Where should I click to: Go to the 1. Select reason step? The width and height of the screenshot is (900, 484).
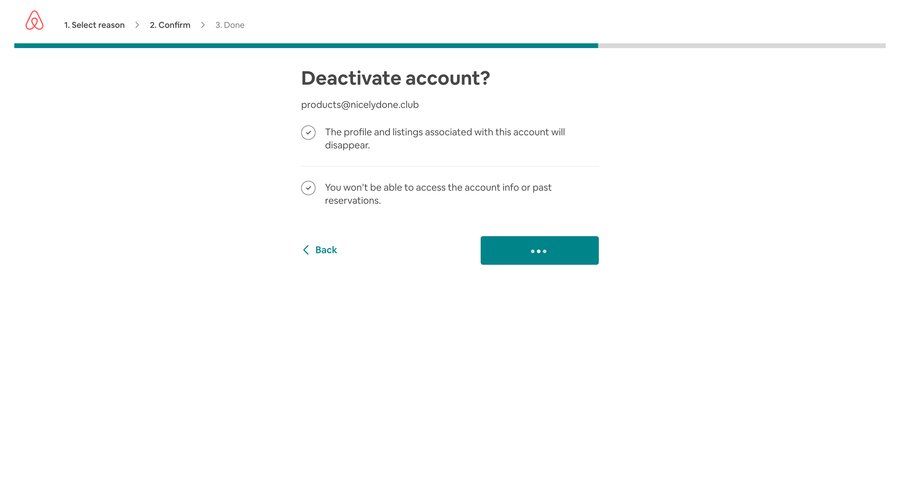click(x=94, y=25)
